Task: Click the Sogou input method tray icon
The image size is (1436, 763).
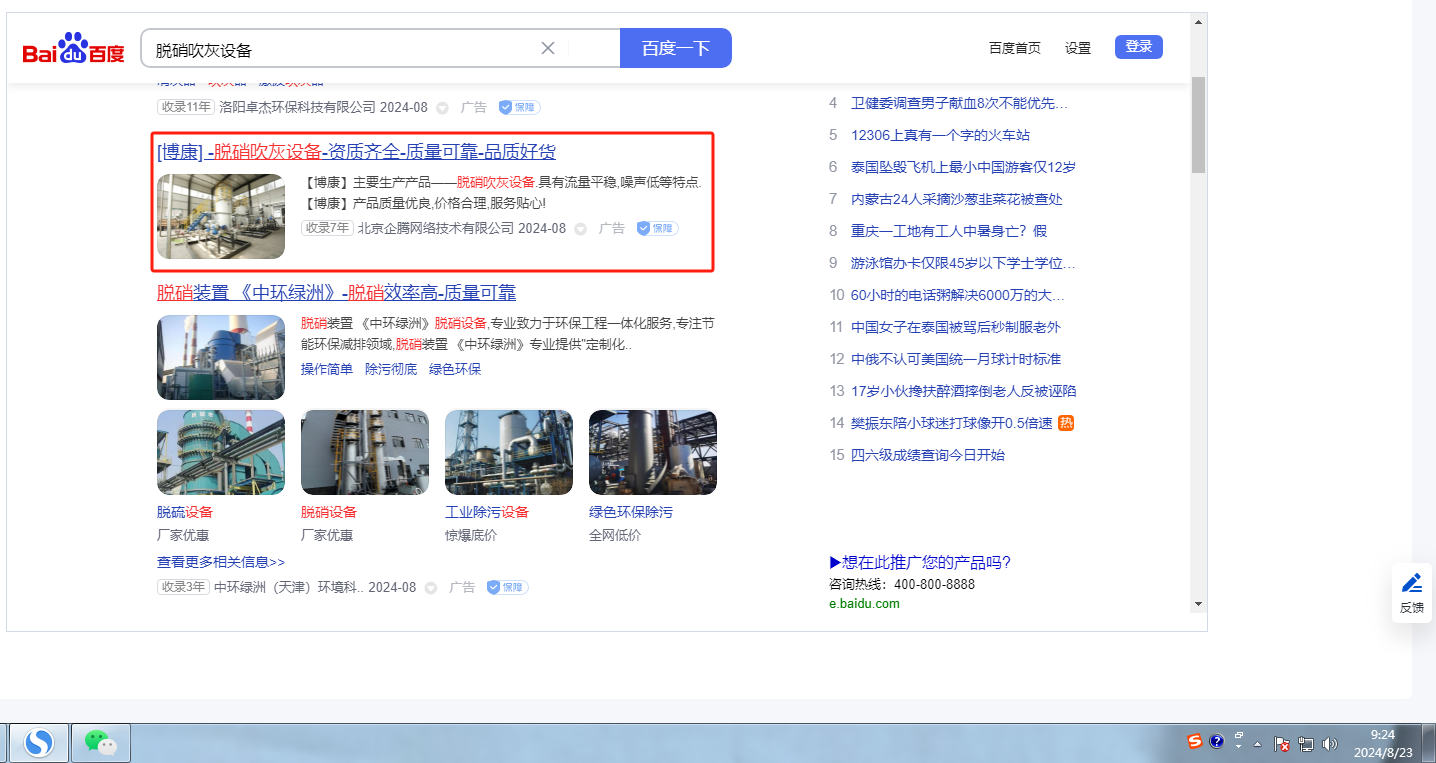Action: point(1194,741)
